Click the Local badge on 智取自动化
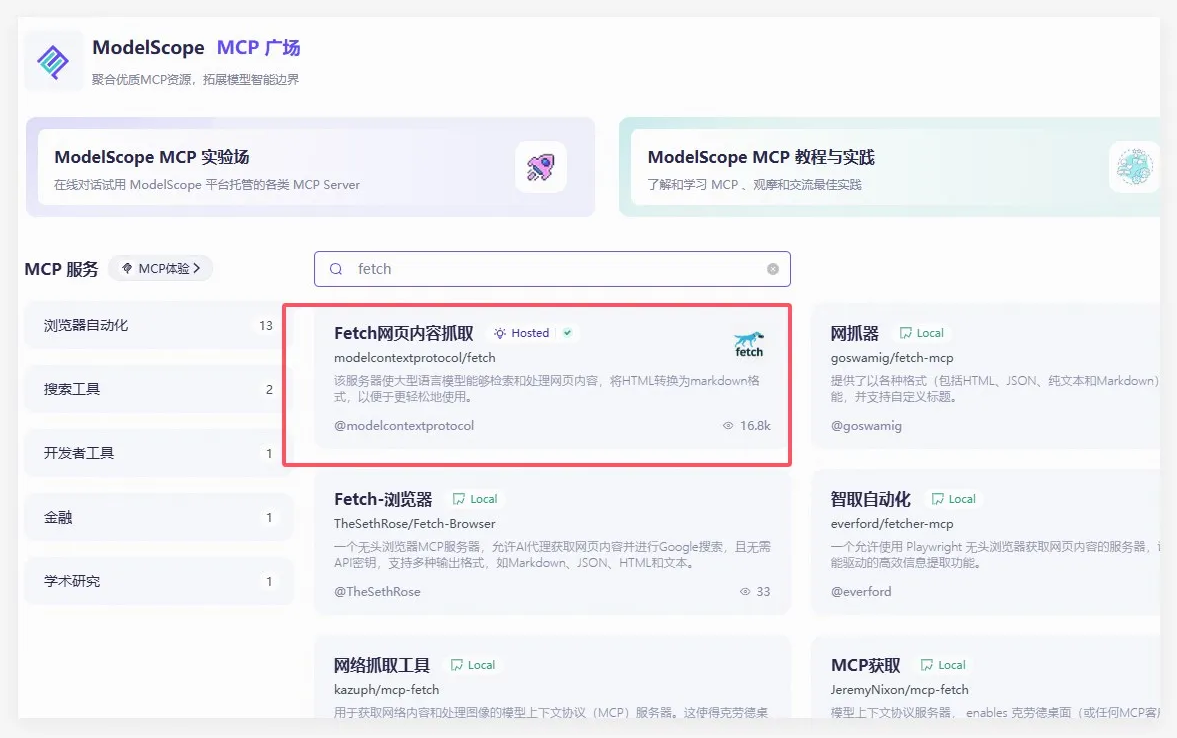This screenshot has height=738, width=1177. 953,499
